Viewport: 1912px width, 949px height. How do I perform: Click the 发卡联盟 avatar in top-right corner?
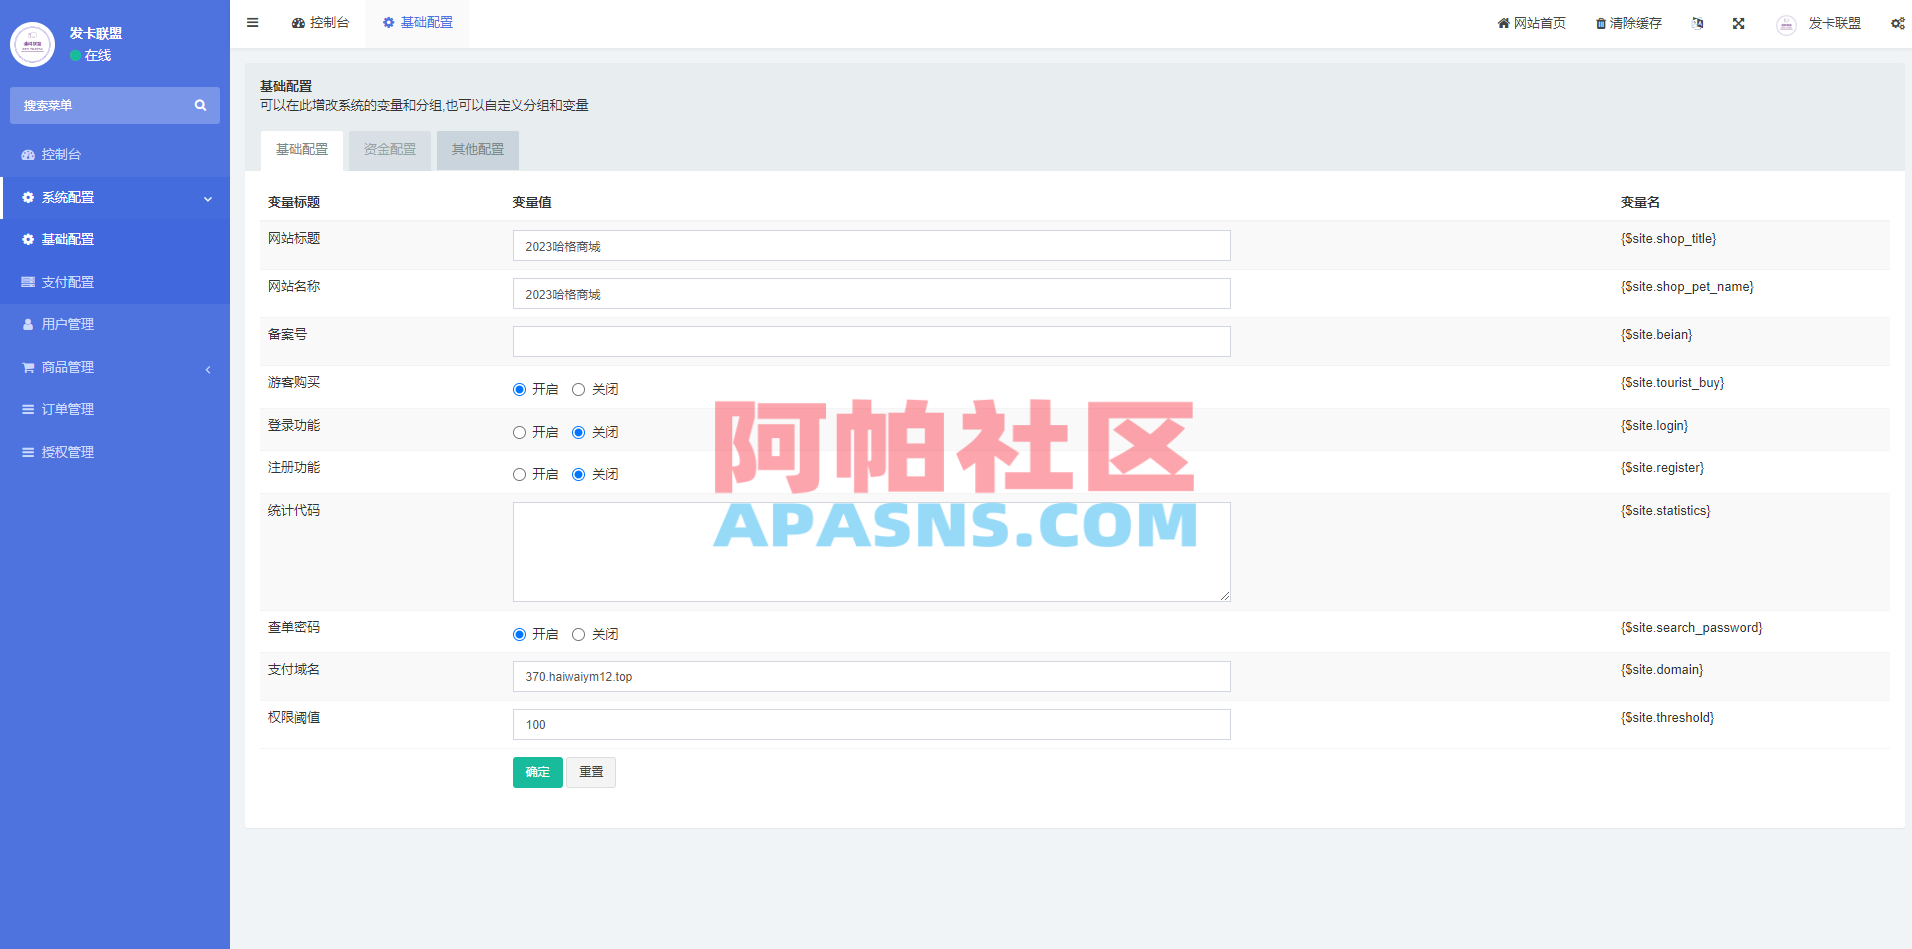tap(1787, 24)
